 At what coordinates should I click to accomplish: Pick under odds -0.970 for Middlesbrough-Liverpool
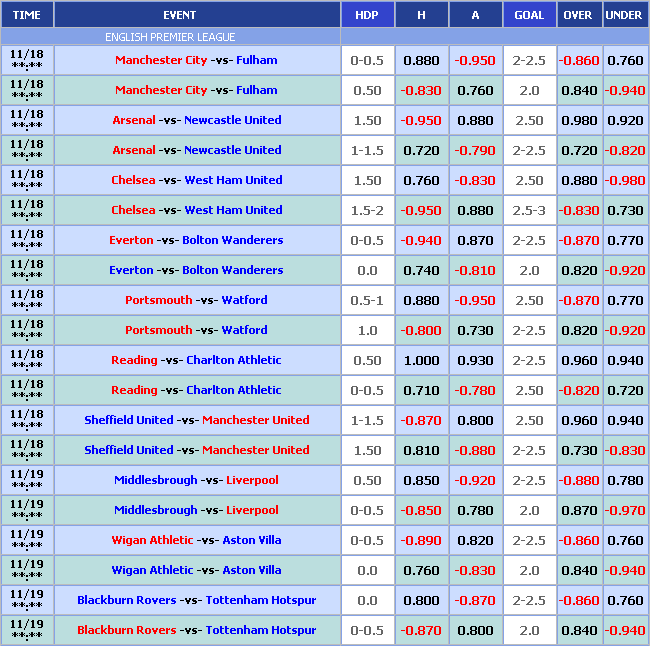(625, 510)
